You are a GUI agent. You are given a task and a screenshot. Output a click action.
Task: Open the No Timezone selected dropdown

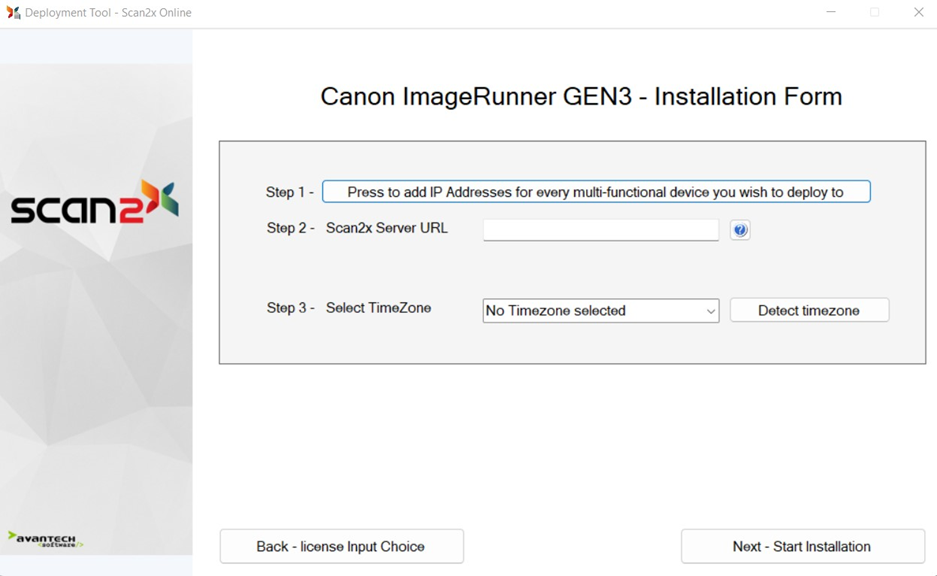coord(590,311)
